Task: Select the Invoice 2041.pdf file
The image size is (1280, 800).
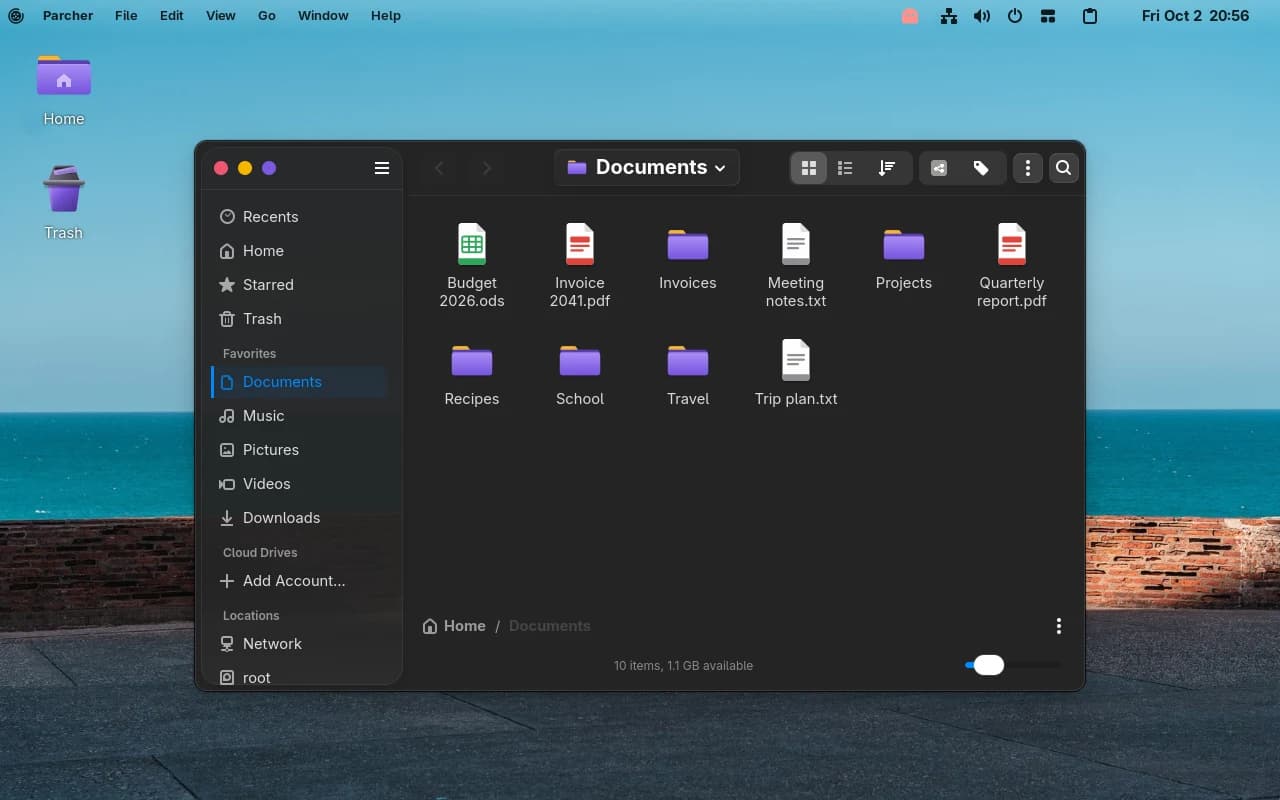Action: click(x=580, y=266)
